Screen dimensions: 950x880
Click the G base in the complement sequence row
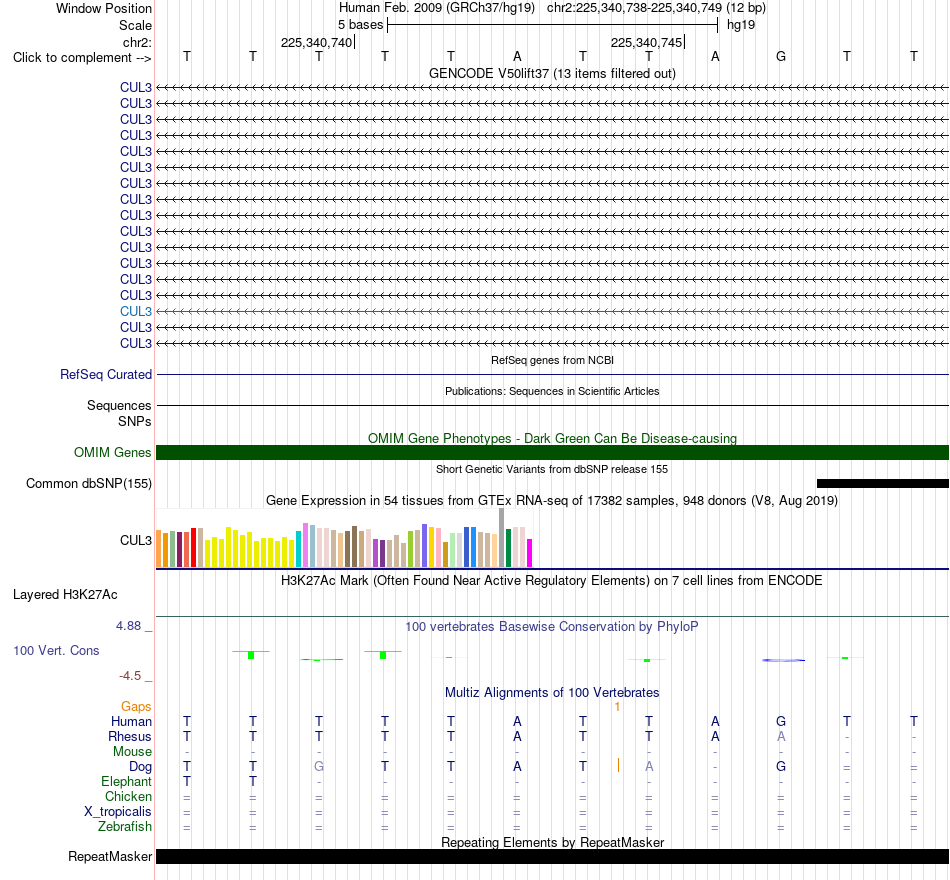tap(781, 56)
